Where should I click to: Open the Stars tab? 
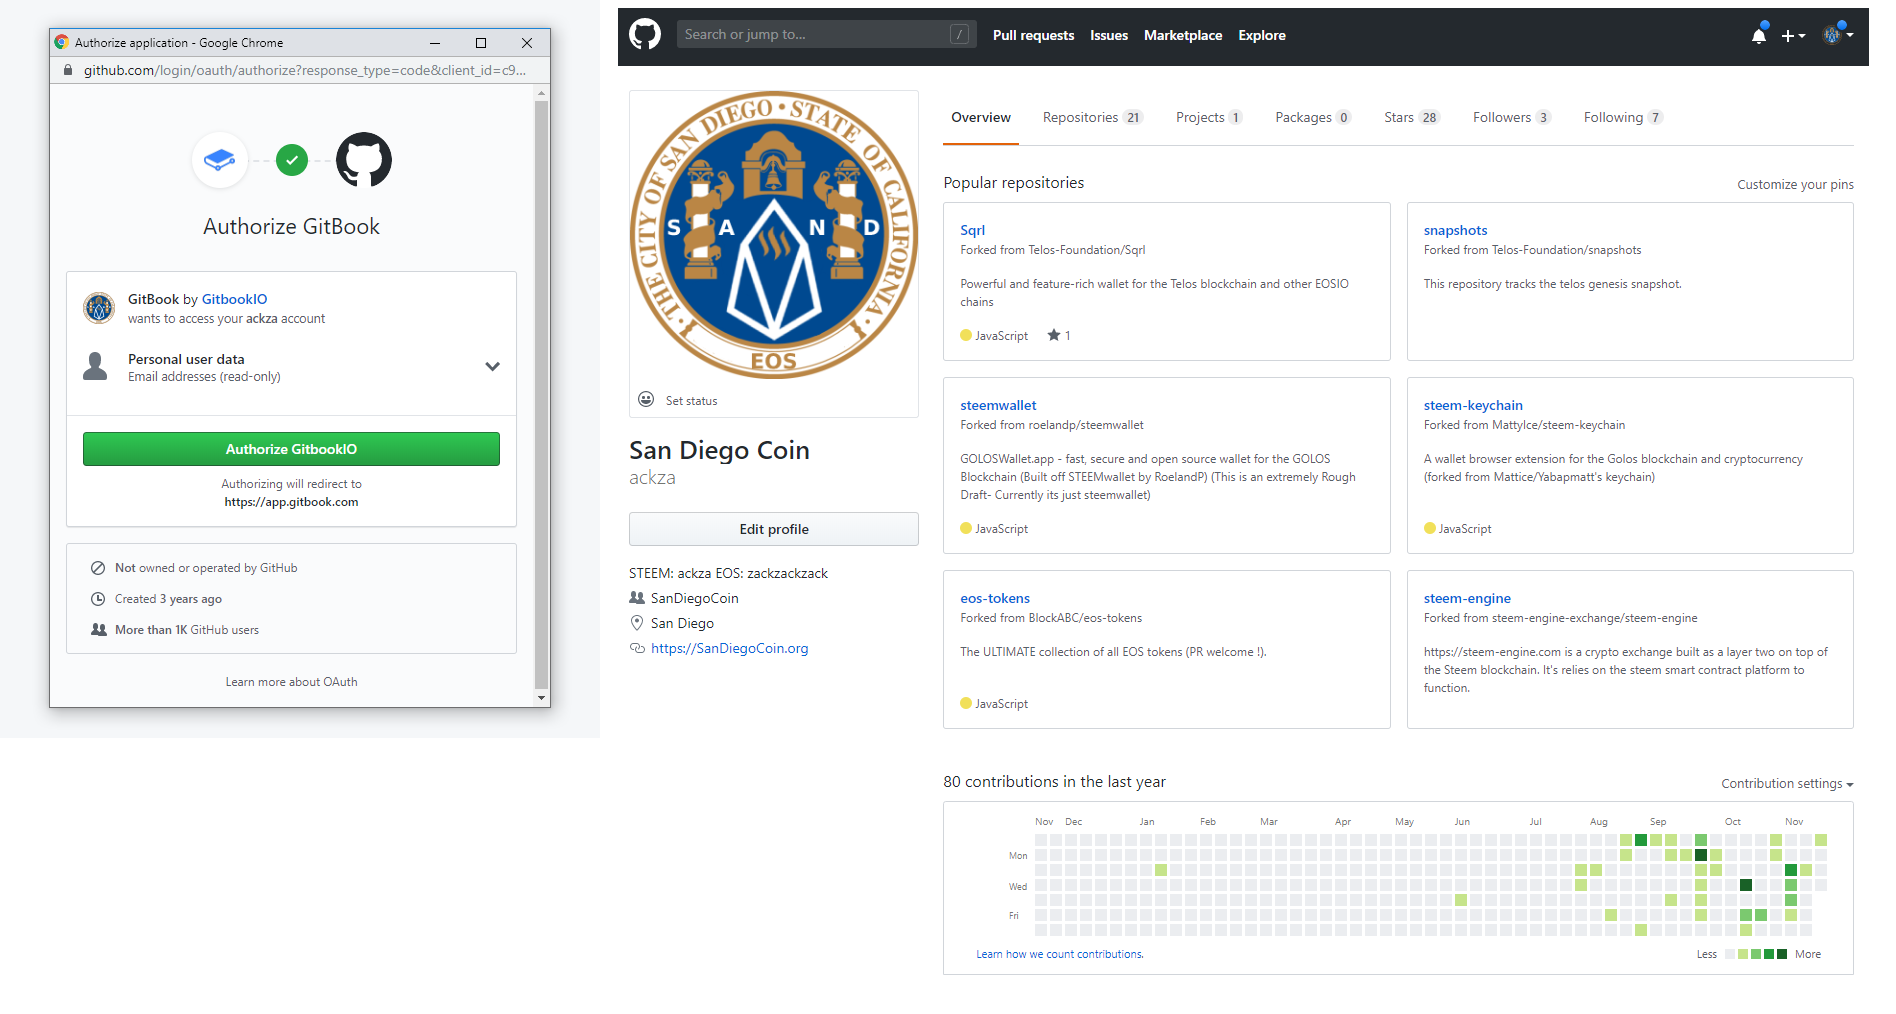[1411, 118]
